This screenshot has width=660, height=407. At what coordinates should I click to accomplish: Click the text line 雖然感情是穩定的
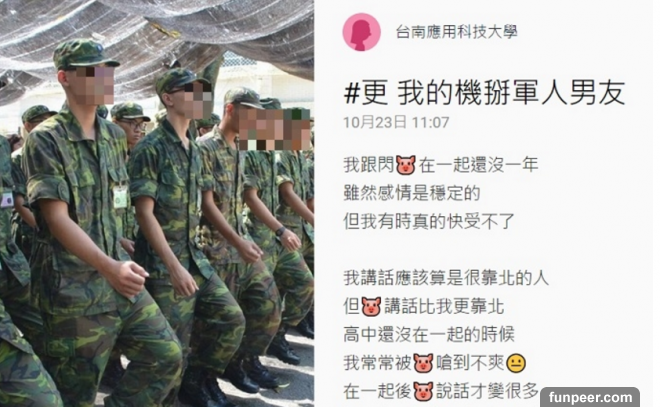412,193
